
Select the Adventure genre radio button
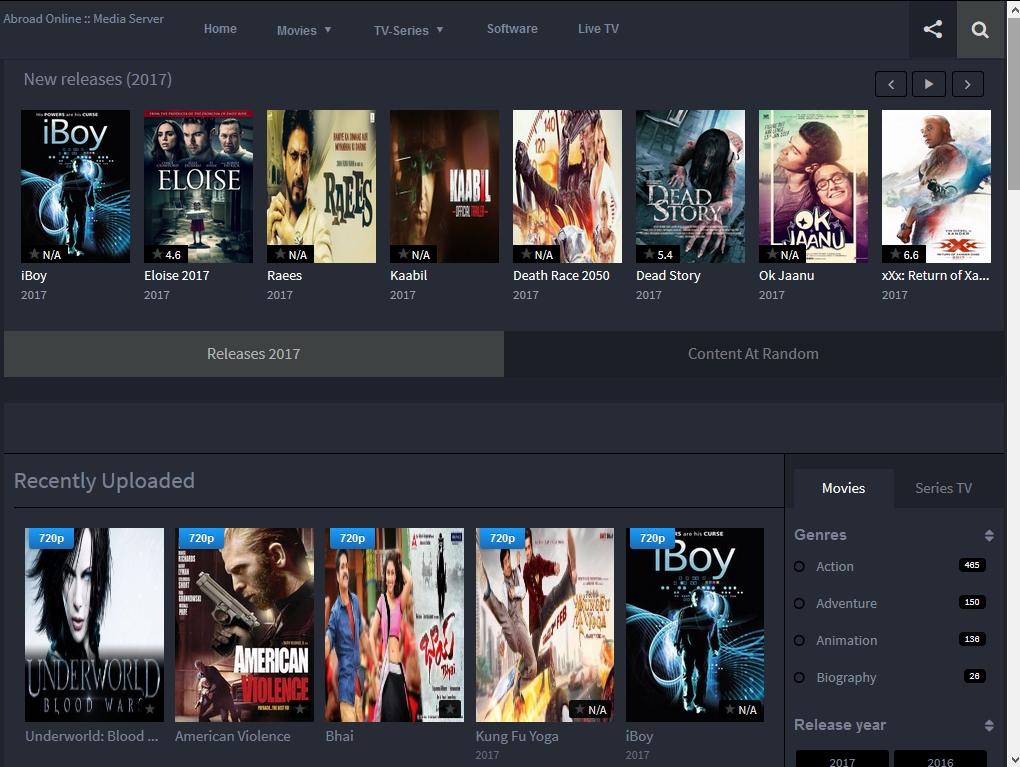799,604
